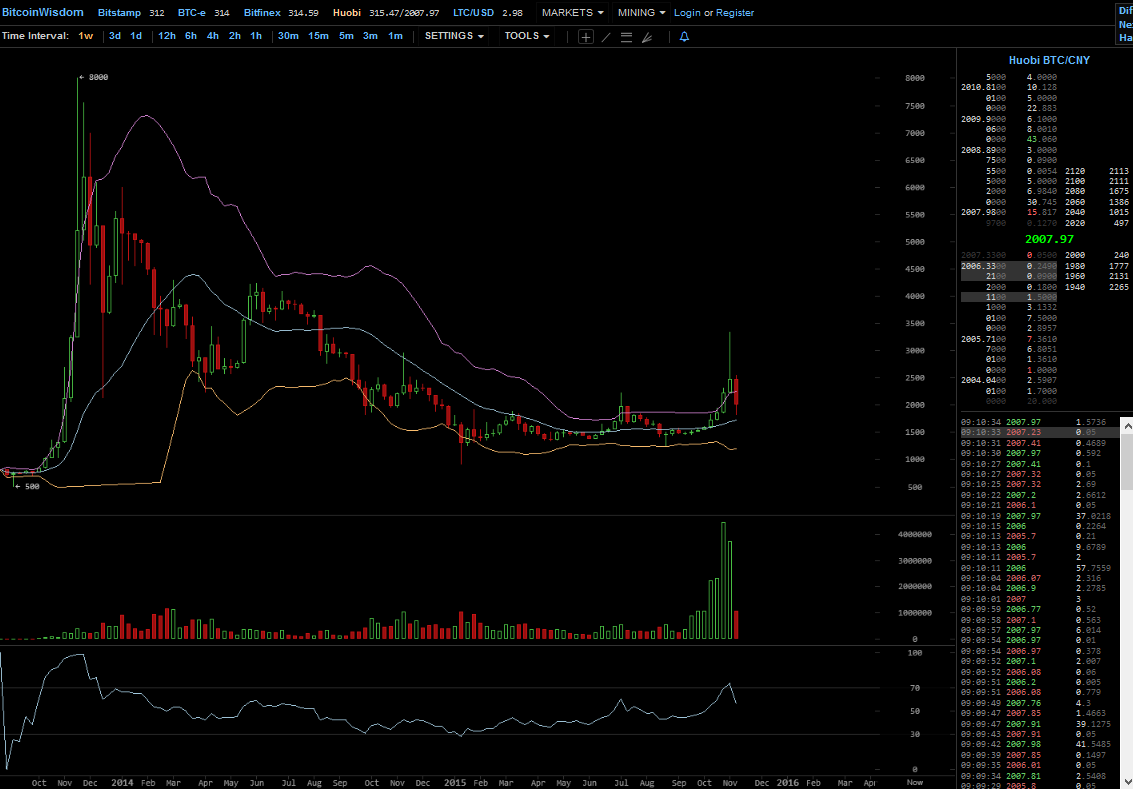
Task: Click the 2120 depth price level
Action: point(1074,171)
